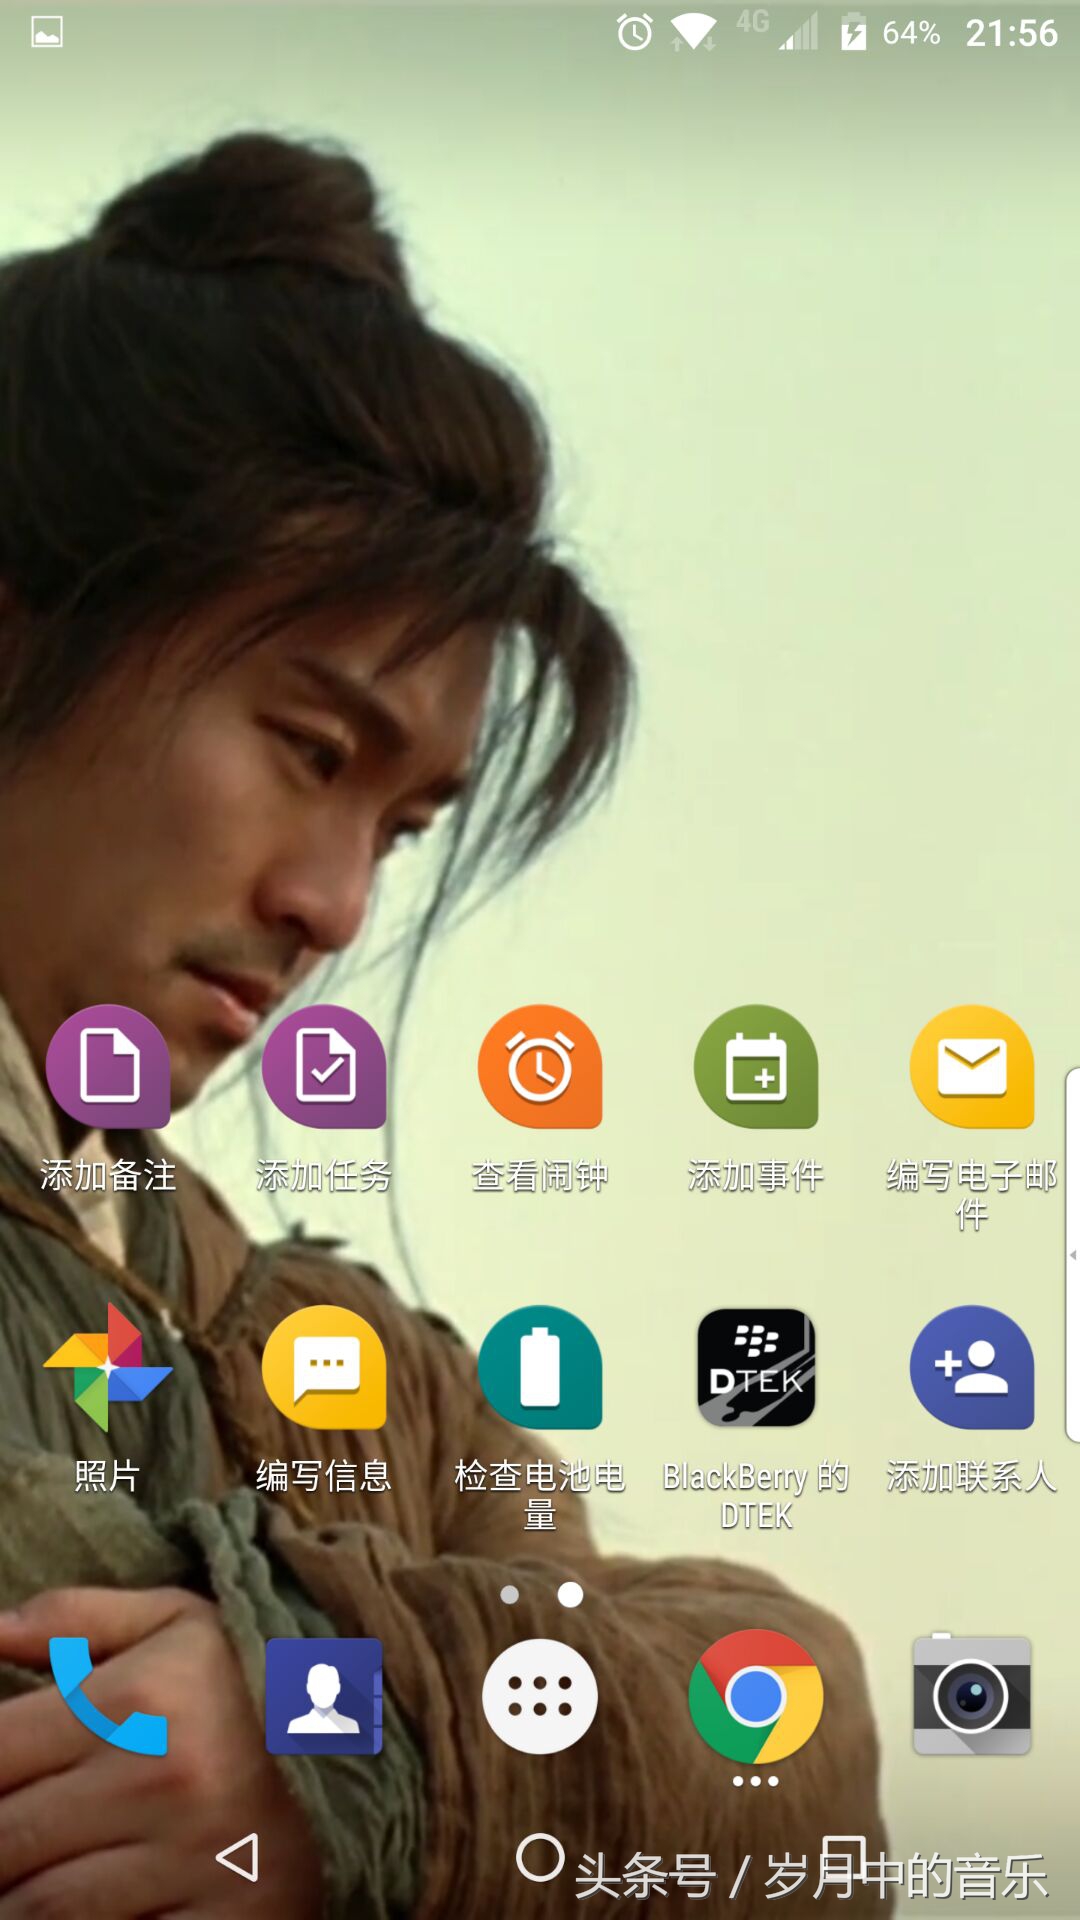Tap the battery icon in status bar

coord(853,32)
